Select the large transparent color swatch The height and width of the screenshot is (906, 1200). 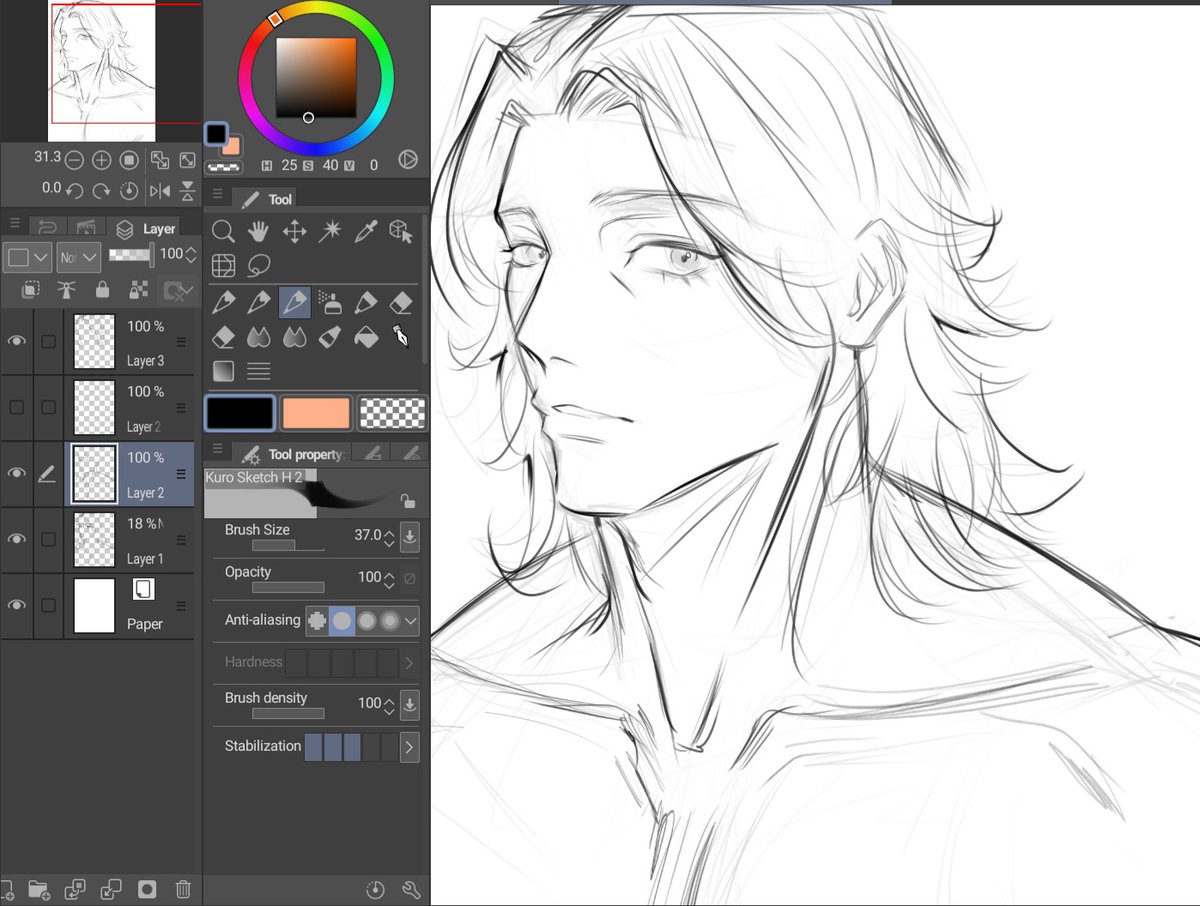[392, 413]
